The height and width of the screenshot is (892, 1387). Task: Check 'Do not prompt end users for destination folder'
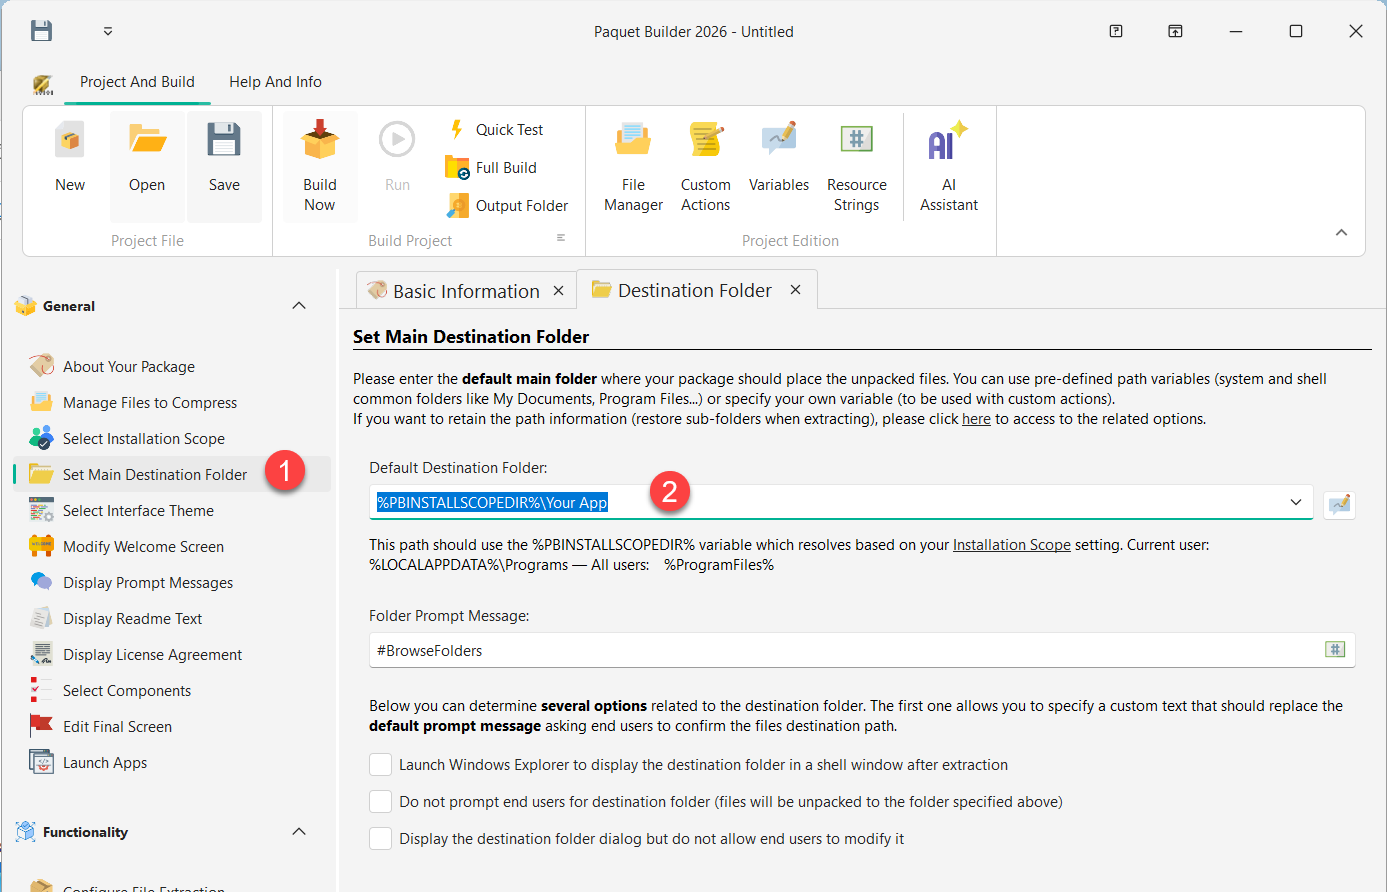pyautogui.click(x=380, y=801)
